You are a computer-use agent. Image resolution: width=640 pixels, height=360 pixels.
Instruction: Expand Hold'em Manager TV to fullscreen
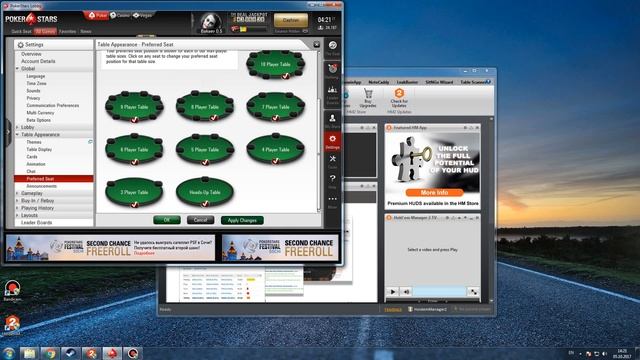click(x=473, y=292)
